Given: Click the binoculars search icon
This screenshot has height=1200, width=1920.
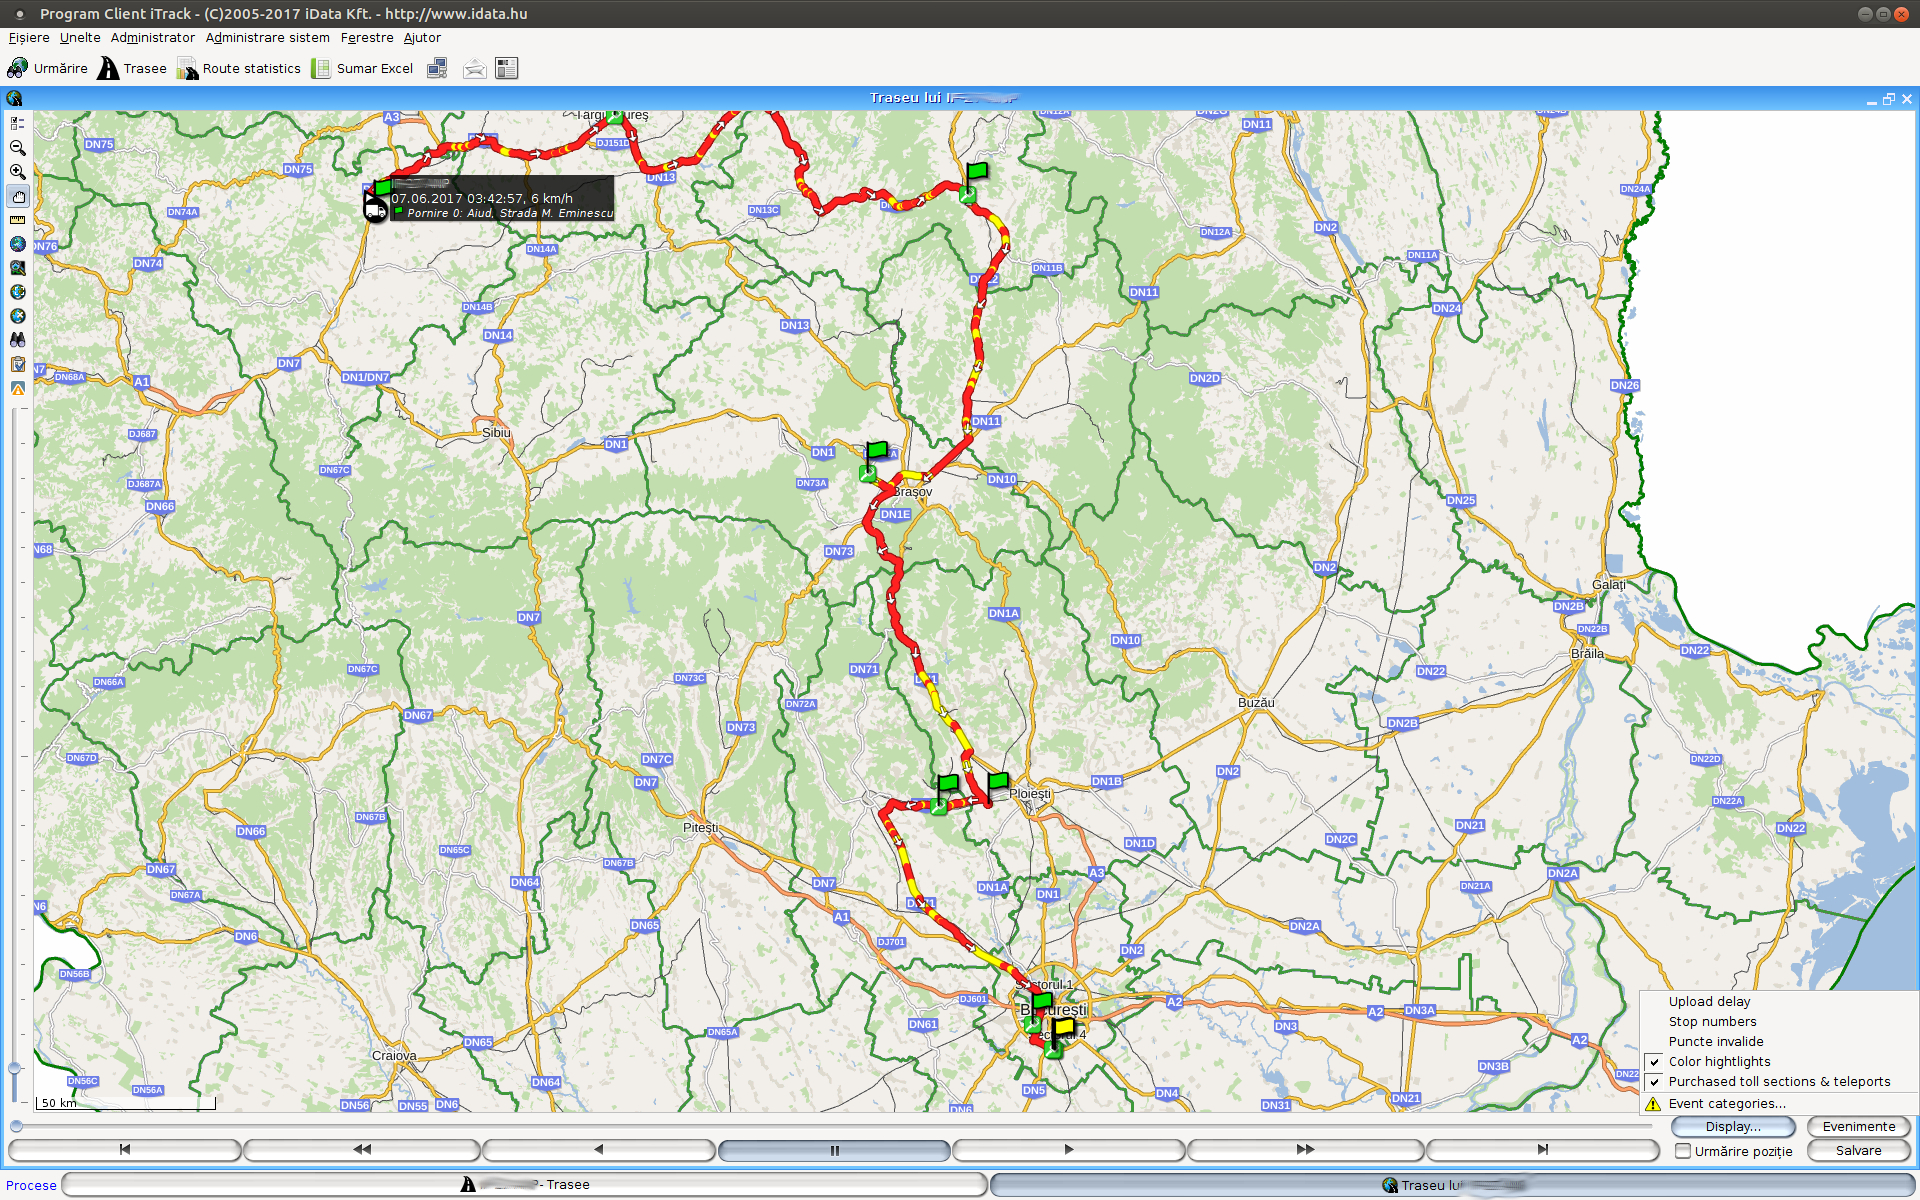Looking at the screenshot, I should click(x=17, y=340).
